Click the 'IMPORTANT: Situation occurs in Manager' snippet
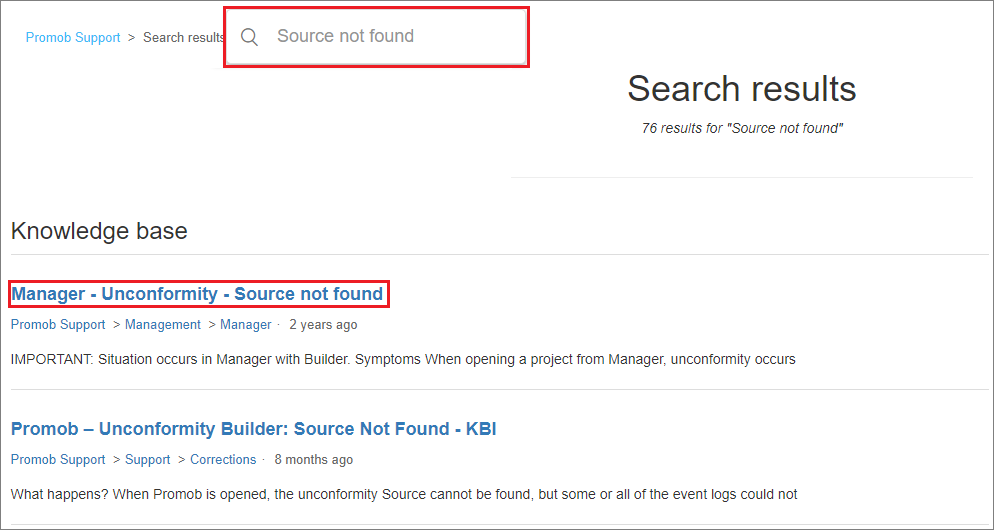 pyautogui.click(x=403, y=359)
